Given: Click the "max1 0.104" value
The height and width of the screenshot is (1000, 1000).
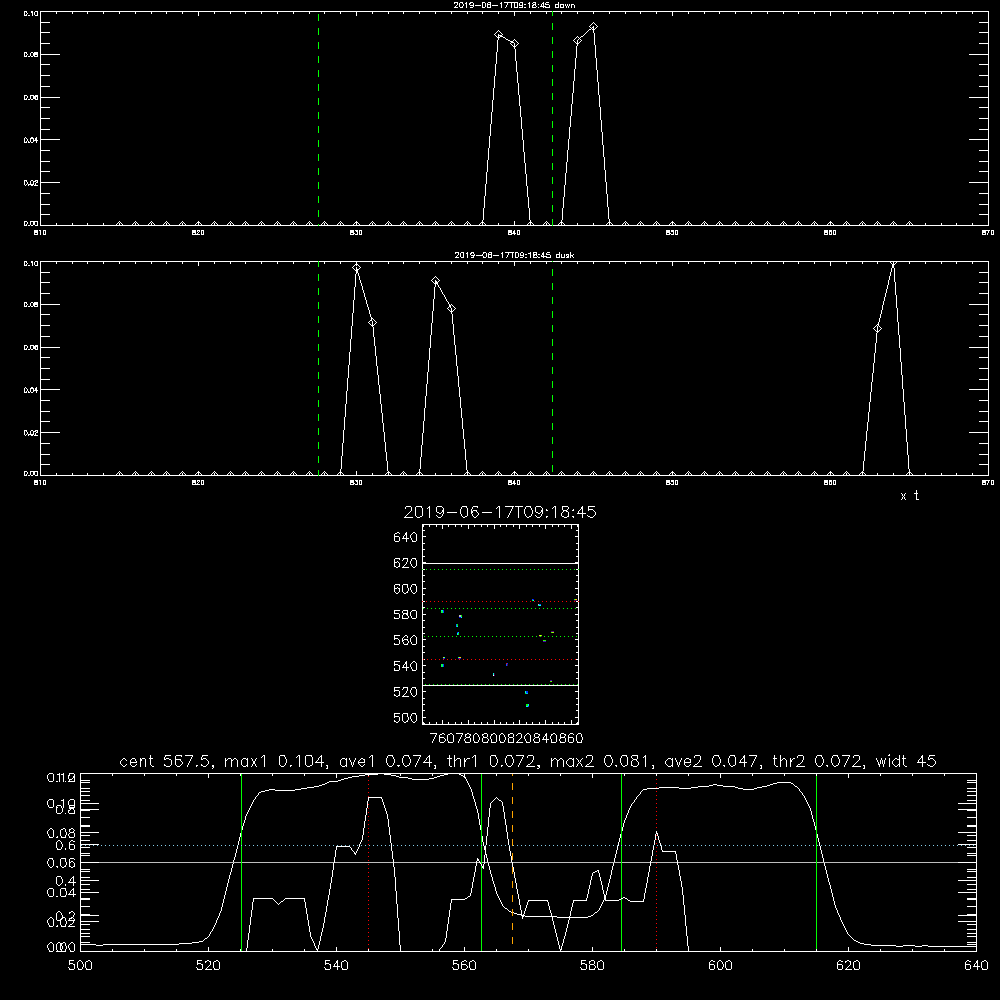Looking at the screenshot, I should (276, 761).
